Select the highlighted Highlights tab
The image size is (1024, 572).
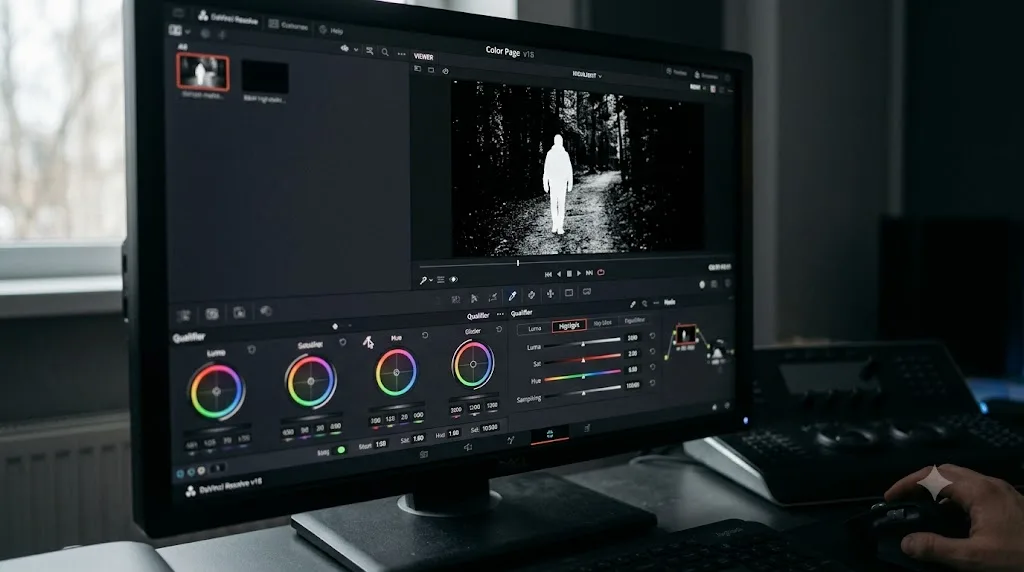tap(569, 325)
